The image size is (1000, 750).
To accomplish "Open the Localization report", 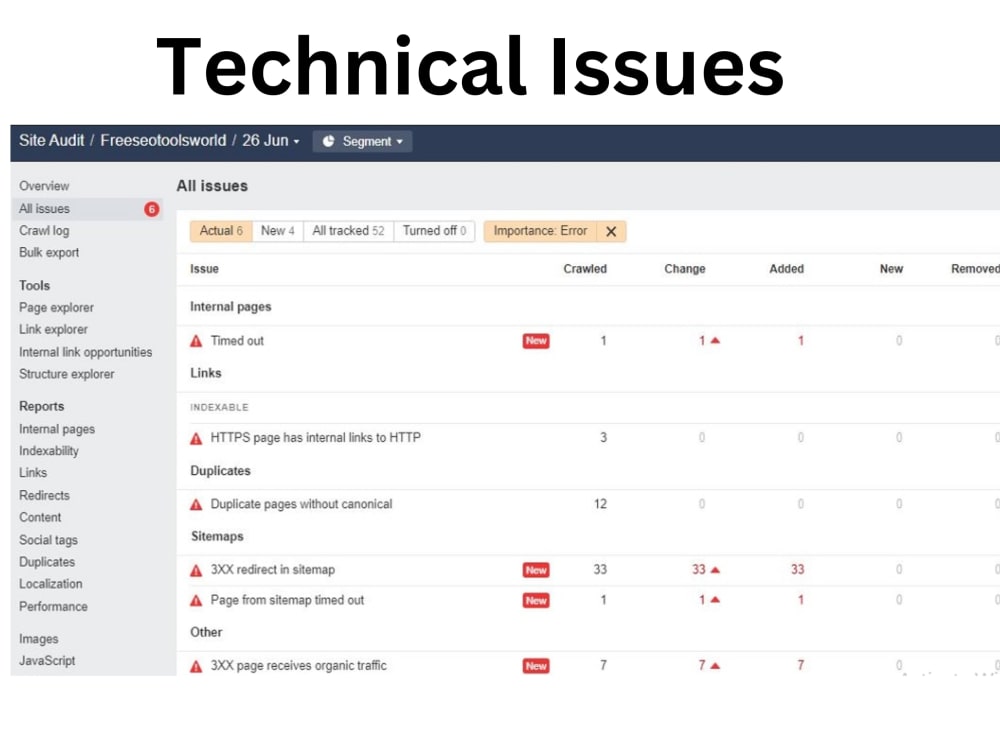I will point(51,584).
